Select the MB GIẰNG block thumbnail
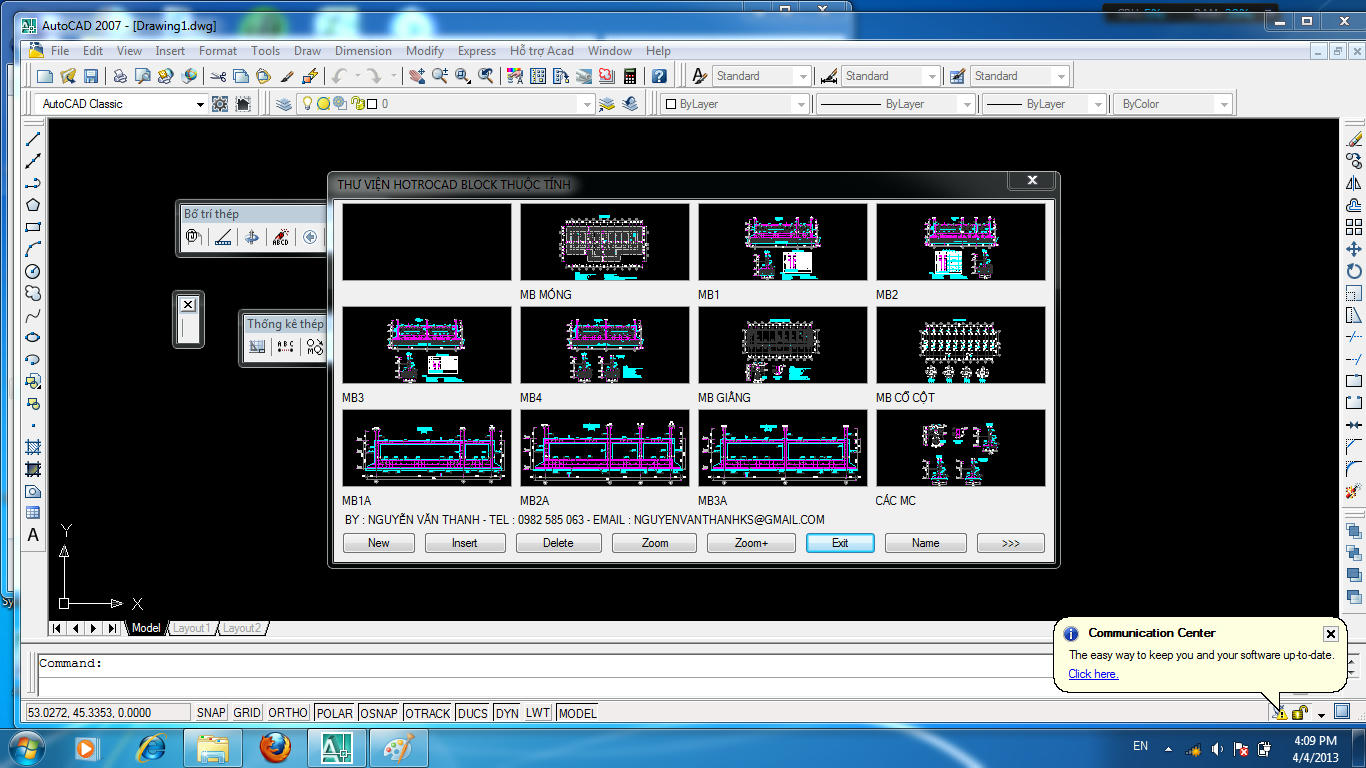This screenshot has height=768, width=1366. [x=783, y=345]
